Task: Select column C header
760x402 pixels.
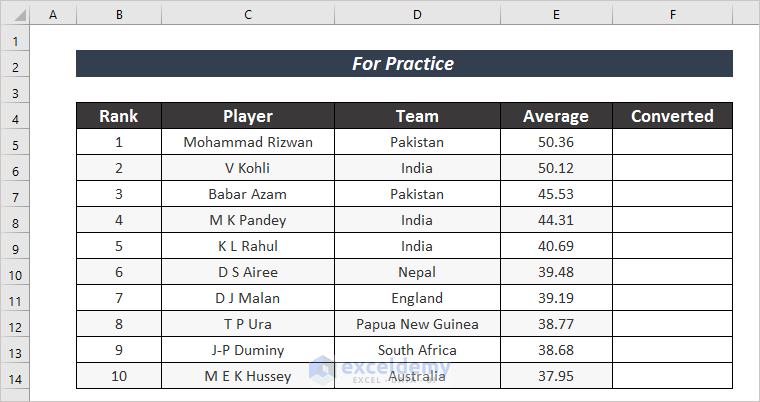Action: point(248,15)
